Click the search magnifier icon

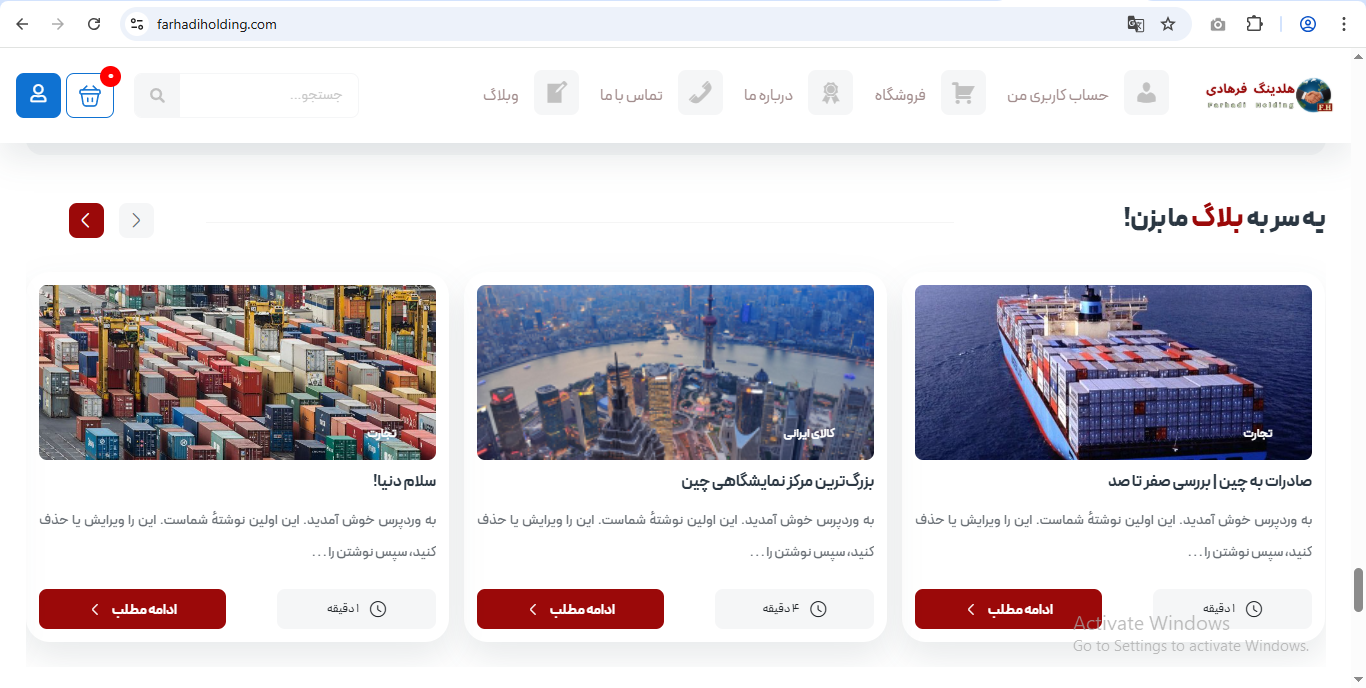coord(157,95)
